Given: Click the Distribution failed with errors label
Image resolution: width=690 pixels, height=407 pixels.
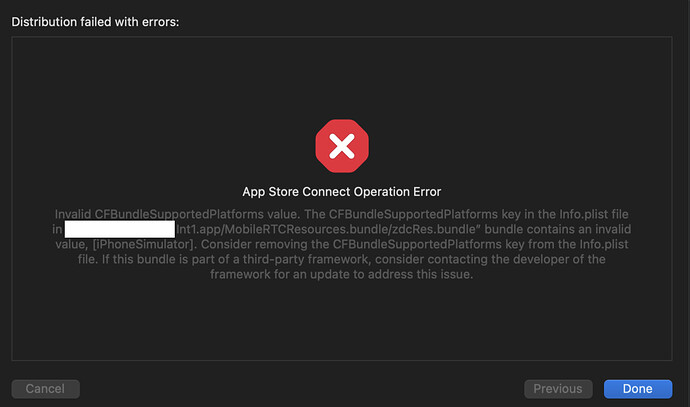Looking at the screenshot, I should 95,22.
